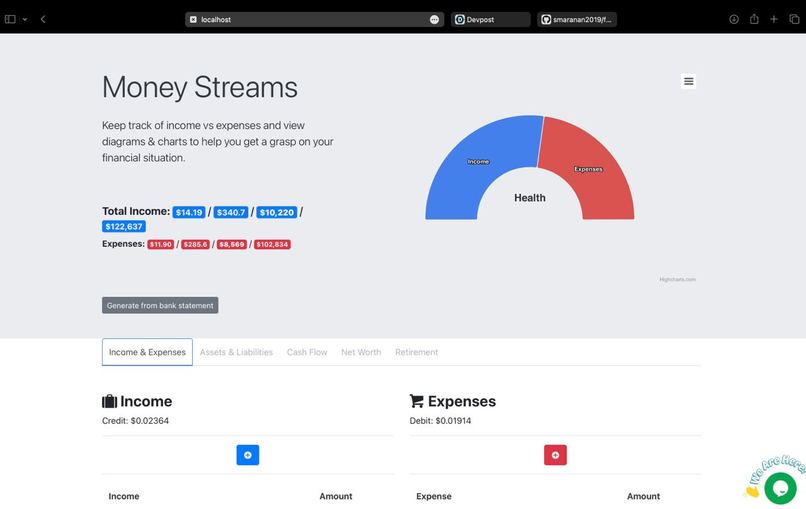Click the $8,569 expenses badge
806x509 pixels.
pyautogui.click(x=232, y=244)
